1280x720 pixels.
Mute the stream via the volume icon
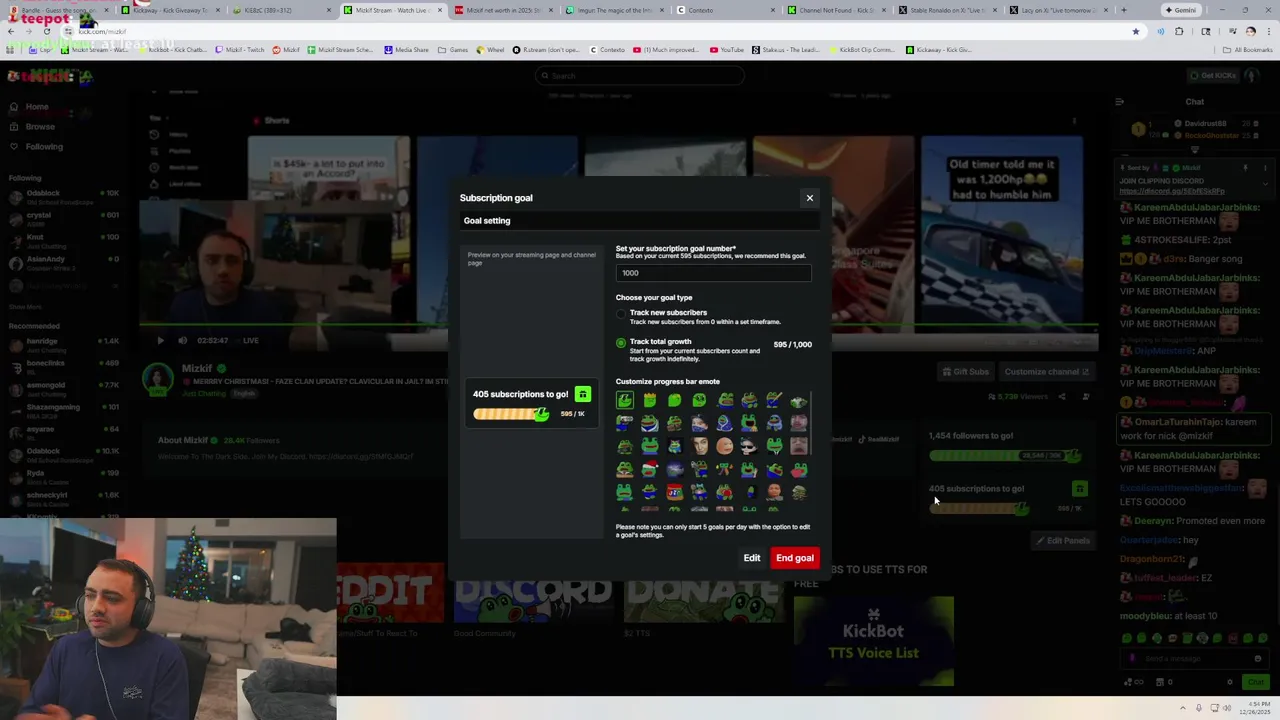click(182, 340)
